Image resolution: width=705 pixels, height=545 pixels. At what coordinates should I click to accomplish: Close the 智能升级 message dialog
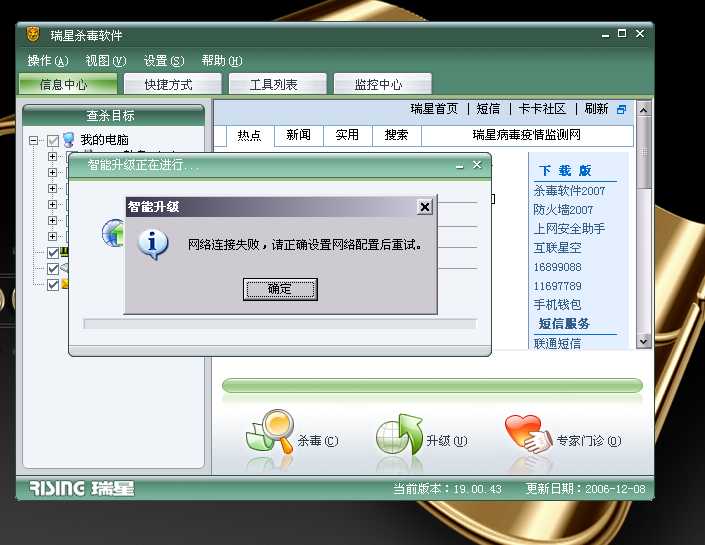pyautogui.click(x=424, y=207)
